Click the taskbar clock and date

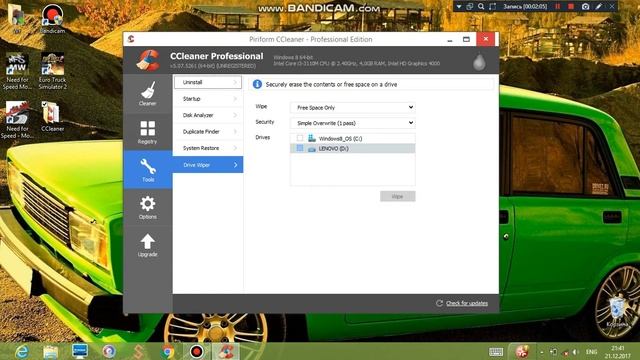618,352
